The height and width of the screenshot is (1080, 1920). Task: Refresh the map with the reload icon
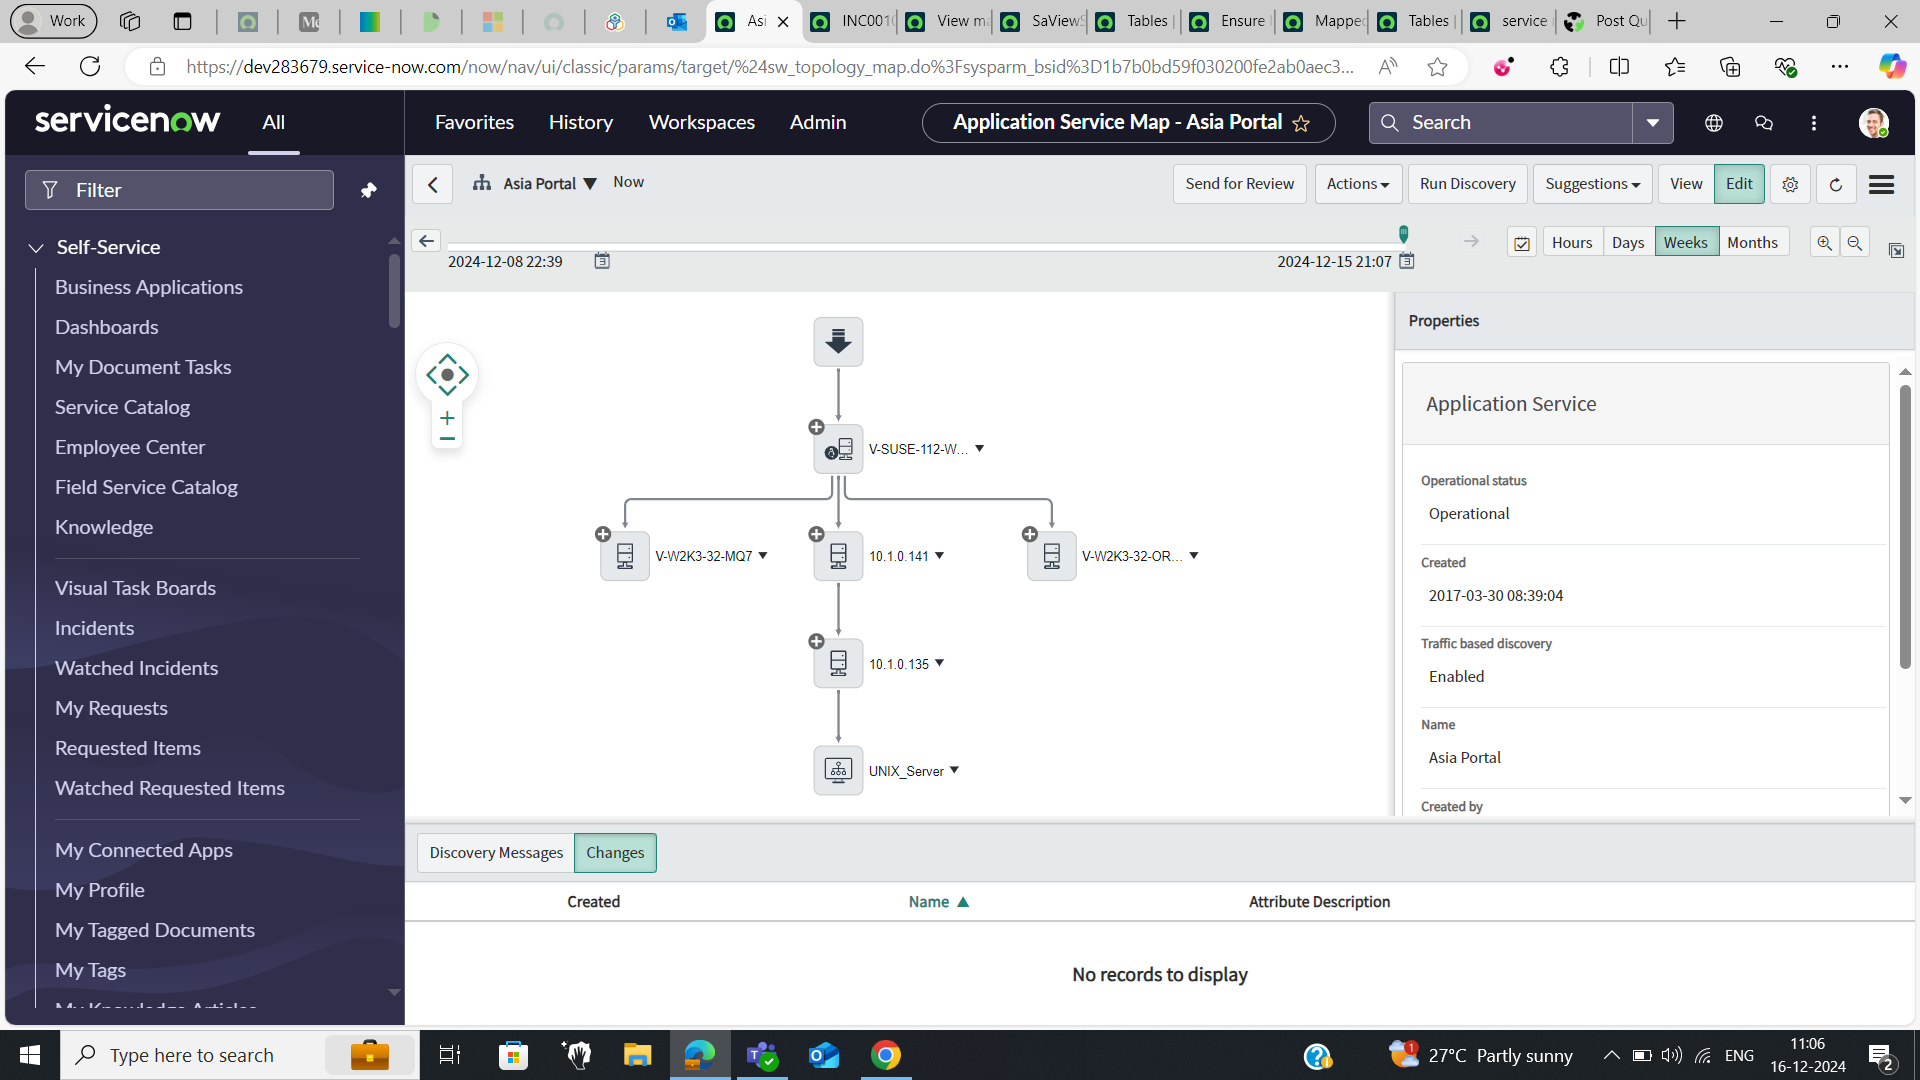1835,184
